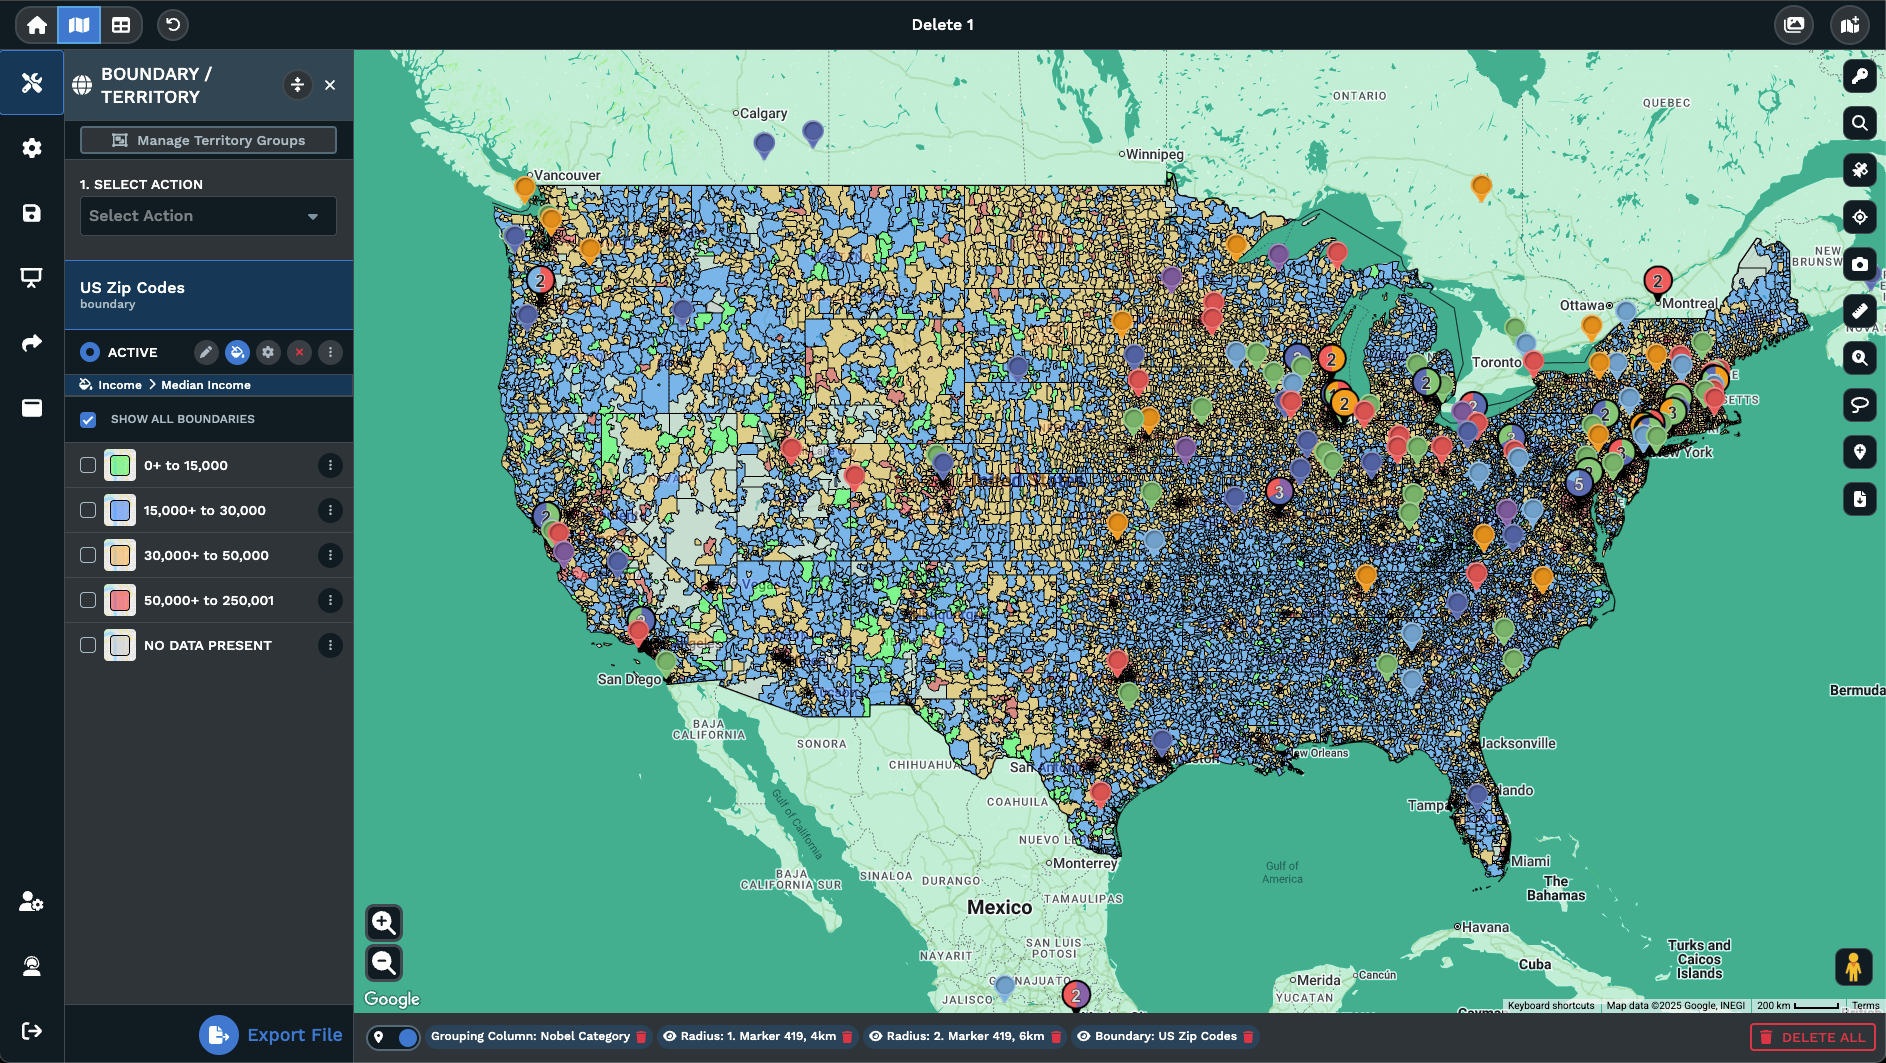1886x1063 pixels.
Task: Click the Delete All button
Action: click(1812, 1037)
